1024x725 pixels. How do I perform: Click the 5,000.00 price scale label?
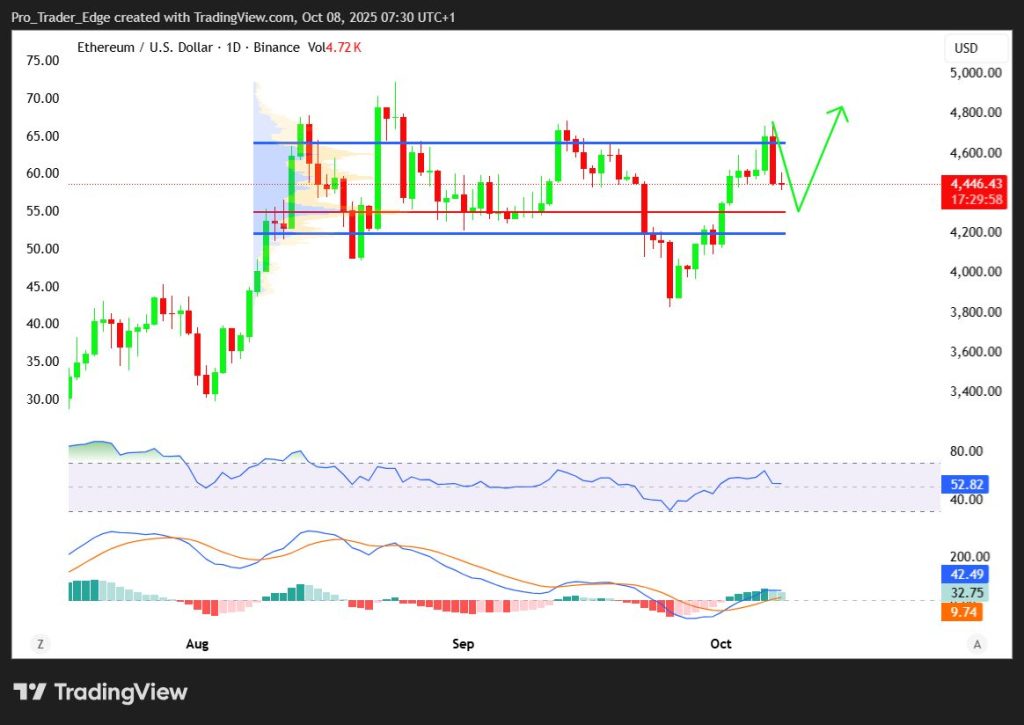point(975,73)
